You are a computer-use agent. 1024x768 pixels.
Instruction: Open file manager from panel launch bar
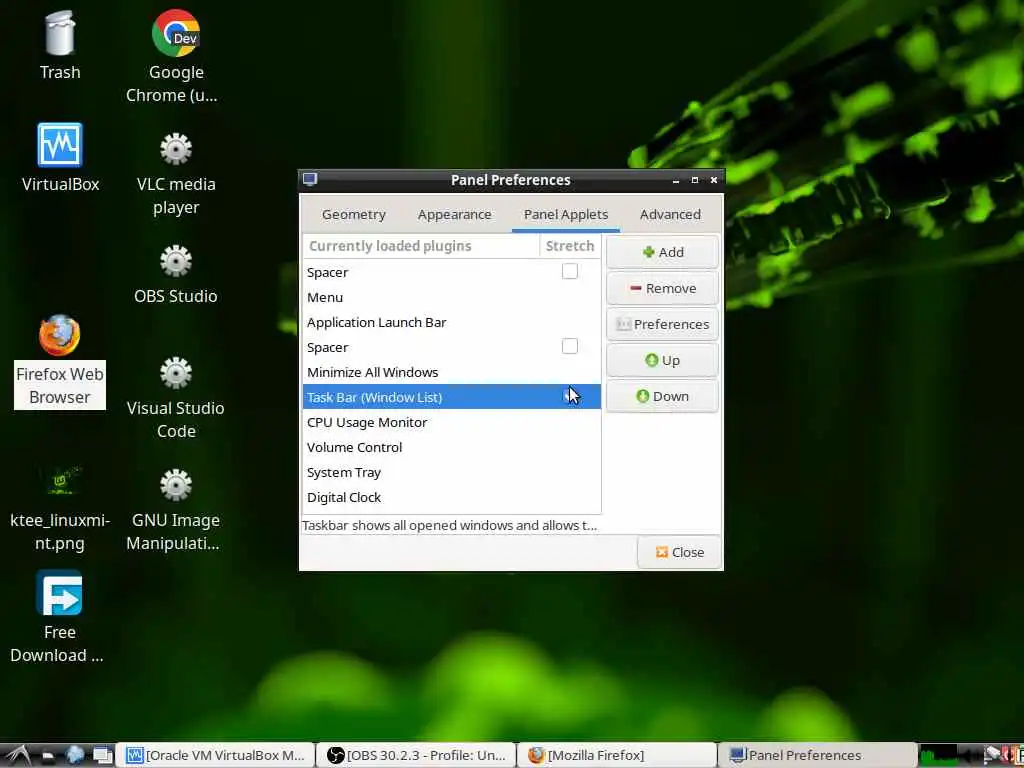pos(48,756)
